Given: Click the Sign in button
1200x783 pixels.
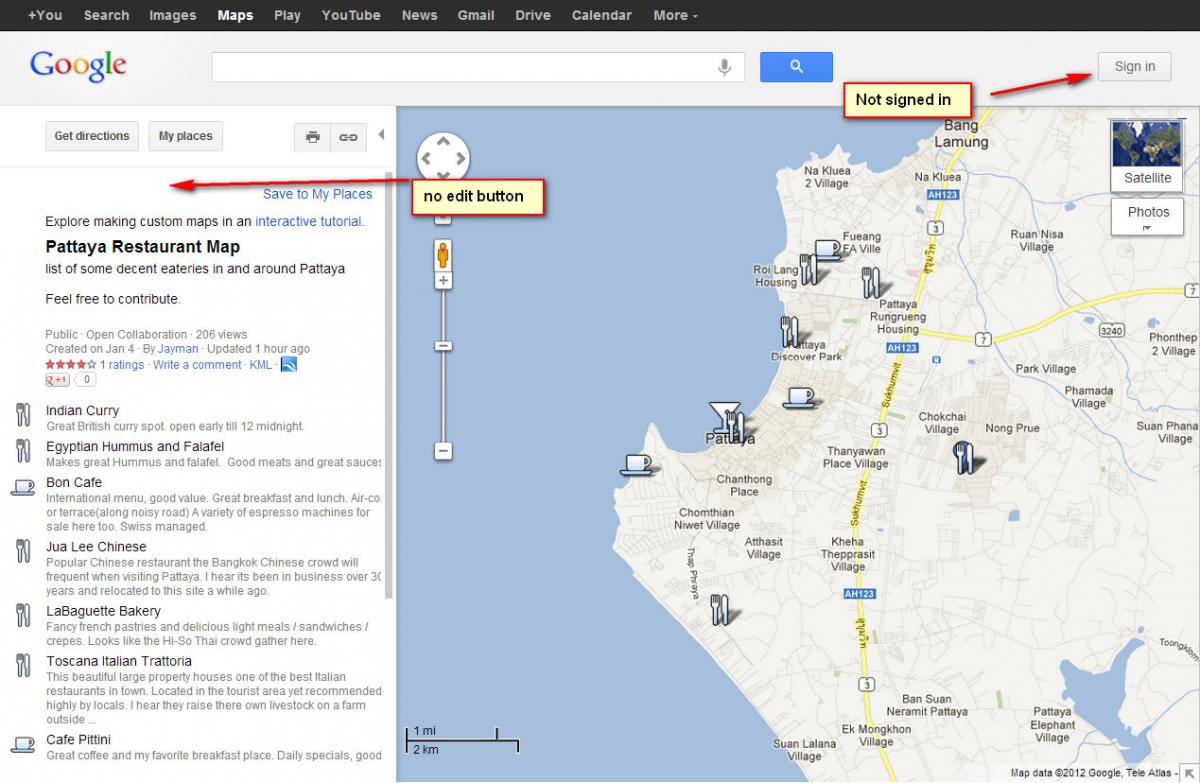Looking at the screenshot, I should coord(1134,67).
